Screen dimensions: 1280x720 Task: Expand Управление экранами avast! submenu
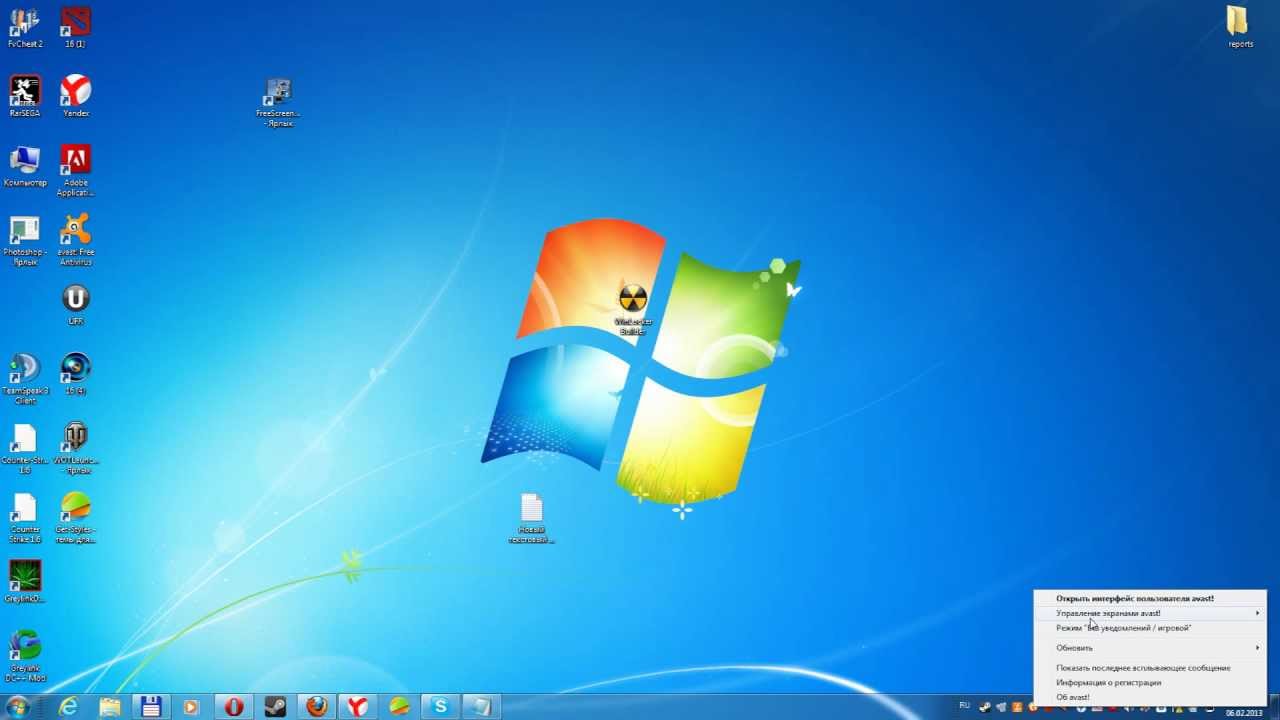(1150, 613)
